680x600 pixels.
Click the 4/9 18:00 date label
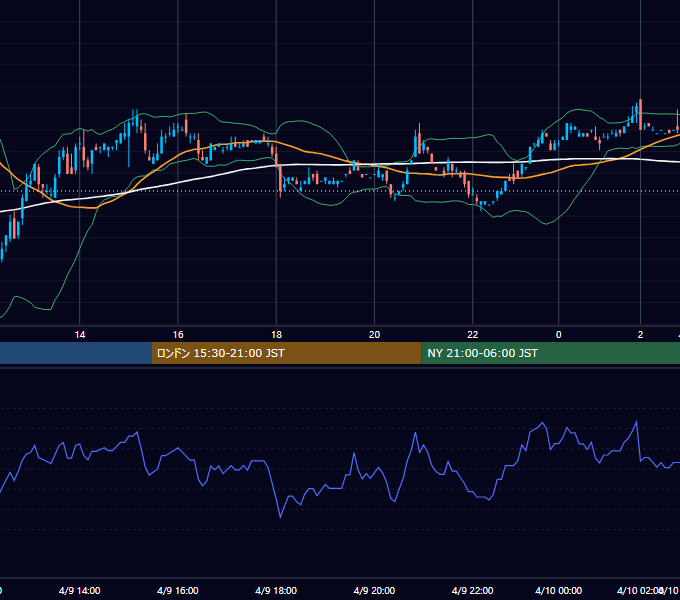pos(276,590)
